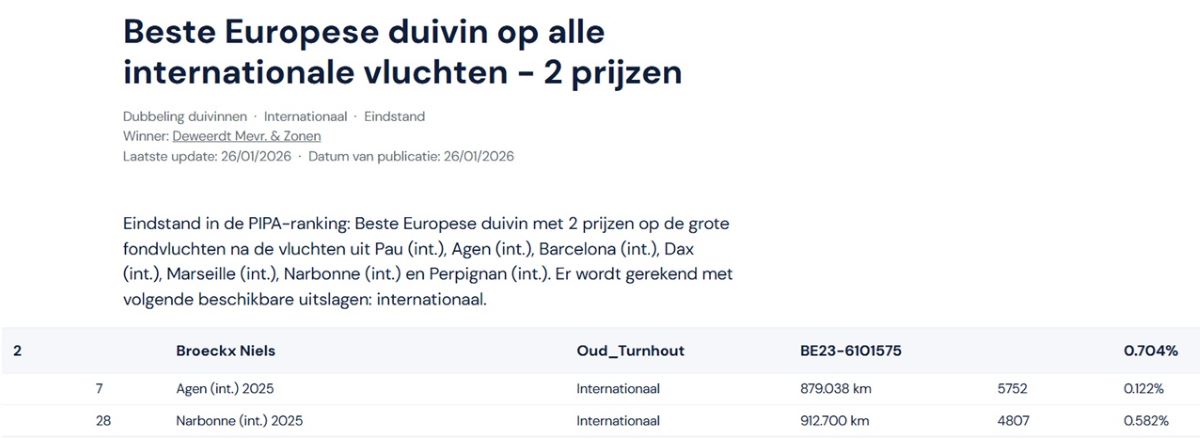Click ring number BE23-6101575
Image resolution: width=1200 pixels, height=439 pixels.
pos(846,351)
